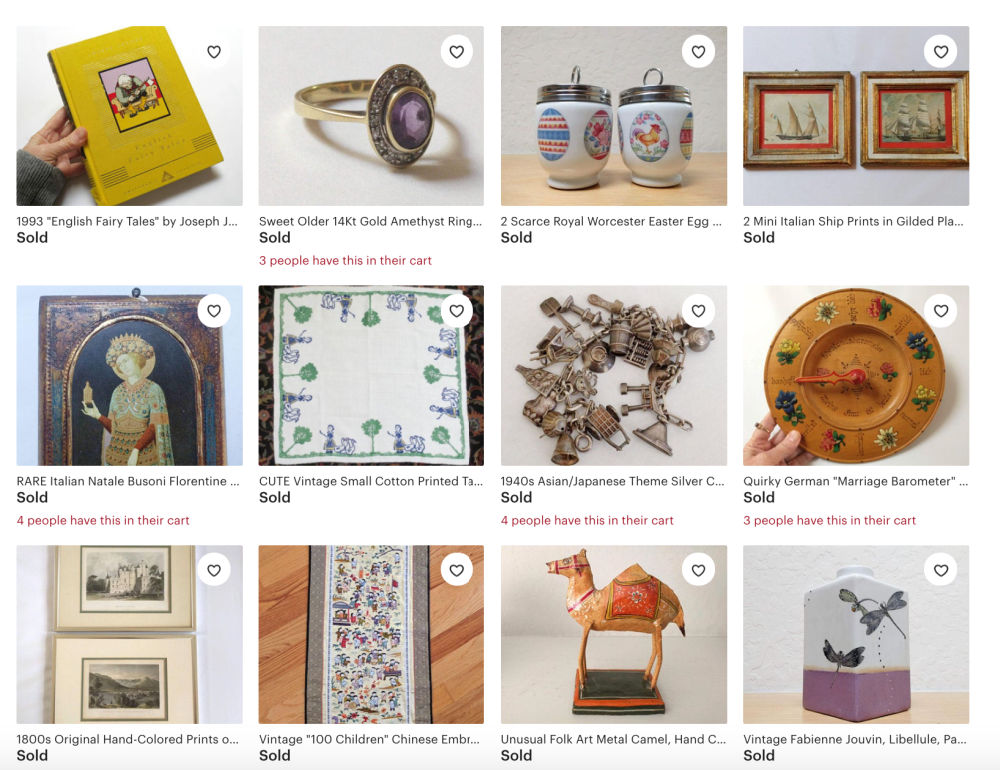Click heart icon on the amethyst ring
Image resolution: width=1000 pixels, height=770 pixels.
coord(457,52)
